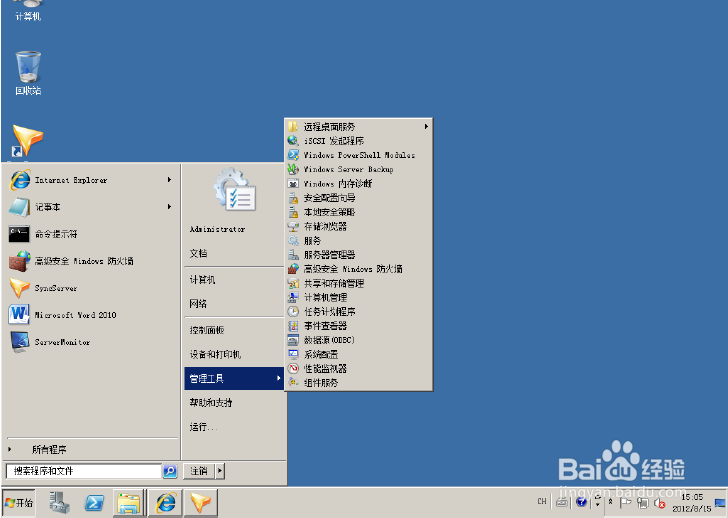Open the 远程桌面服务 folder icon

293,126
